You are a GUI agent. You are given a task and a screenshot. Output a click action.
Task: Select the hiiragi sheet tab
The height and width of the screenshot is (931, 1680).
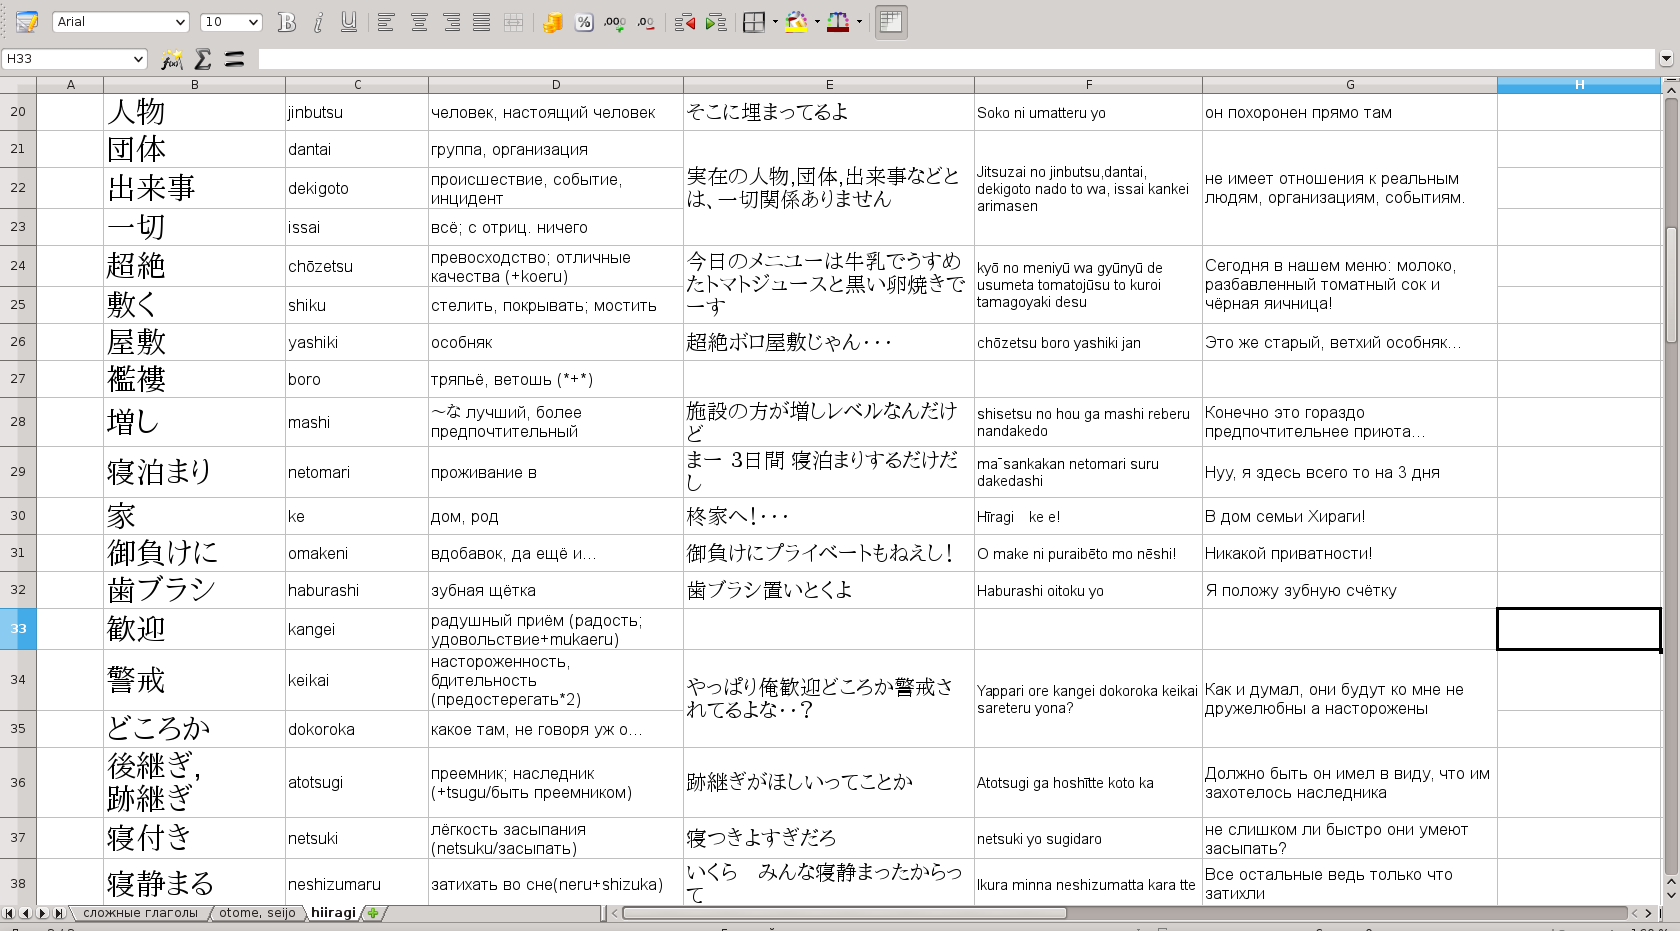(333, 913)
